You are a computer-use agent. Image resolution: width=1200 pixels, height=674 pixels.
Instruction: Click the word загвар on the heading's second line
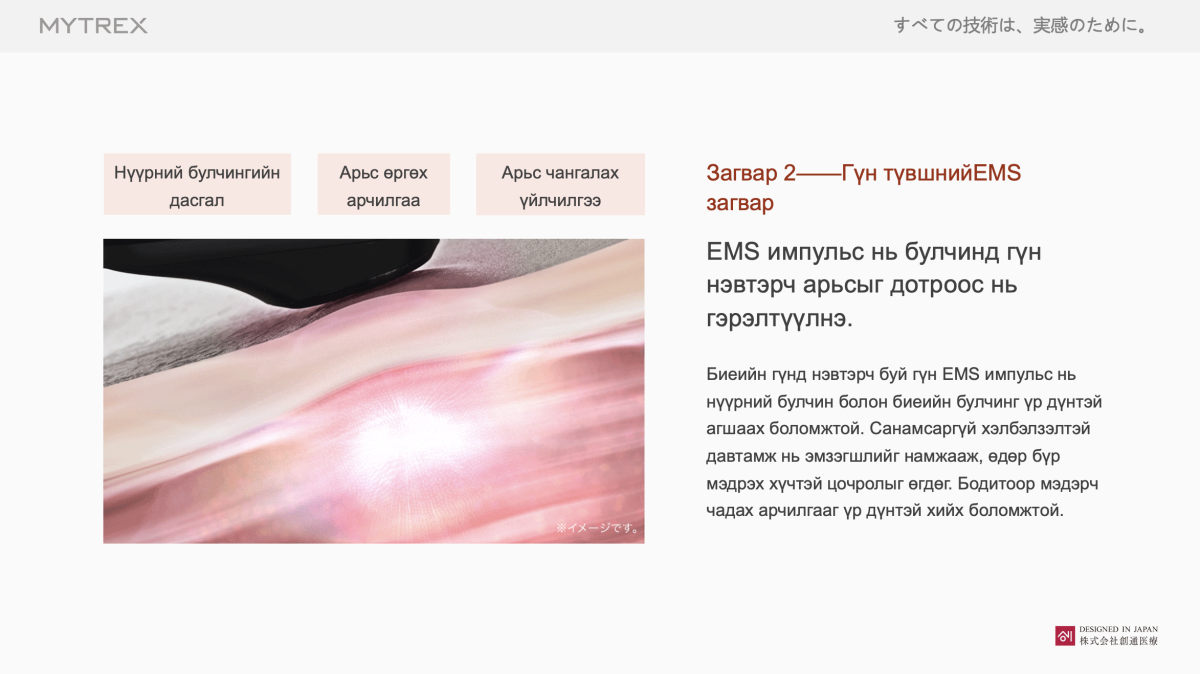click(x=740, y=204)
